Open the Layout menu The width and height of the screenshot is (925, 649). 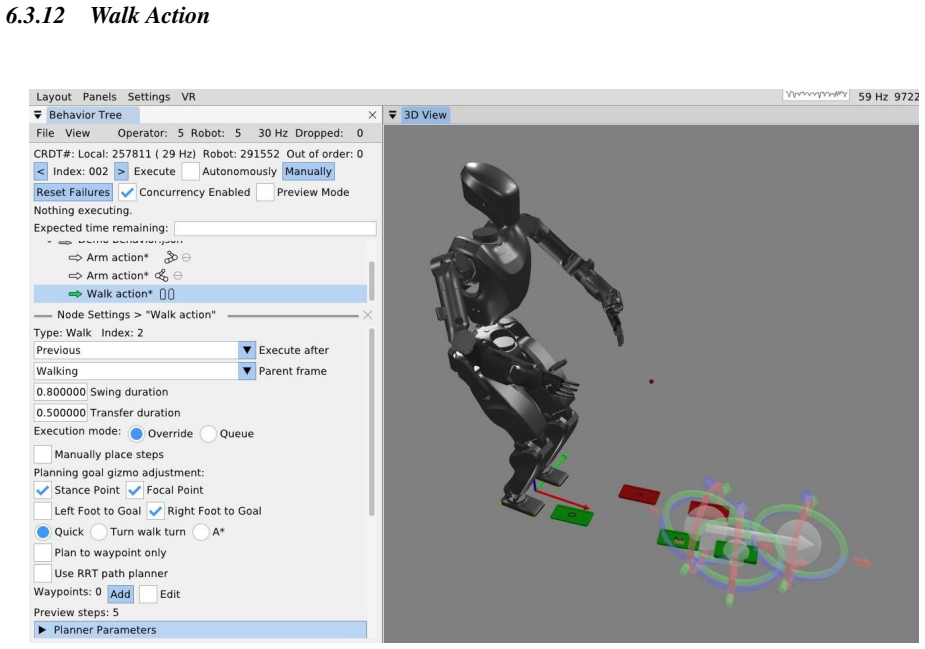[54, 97]
